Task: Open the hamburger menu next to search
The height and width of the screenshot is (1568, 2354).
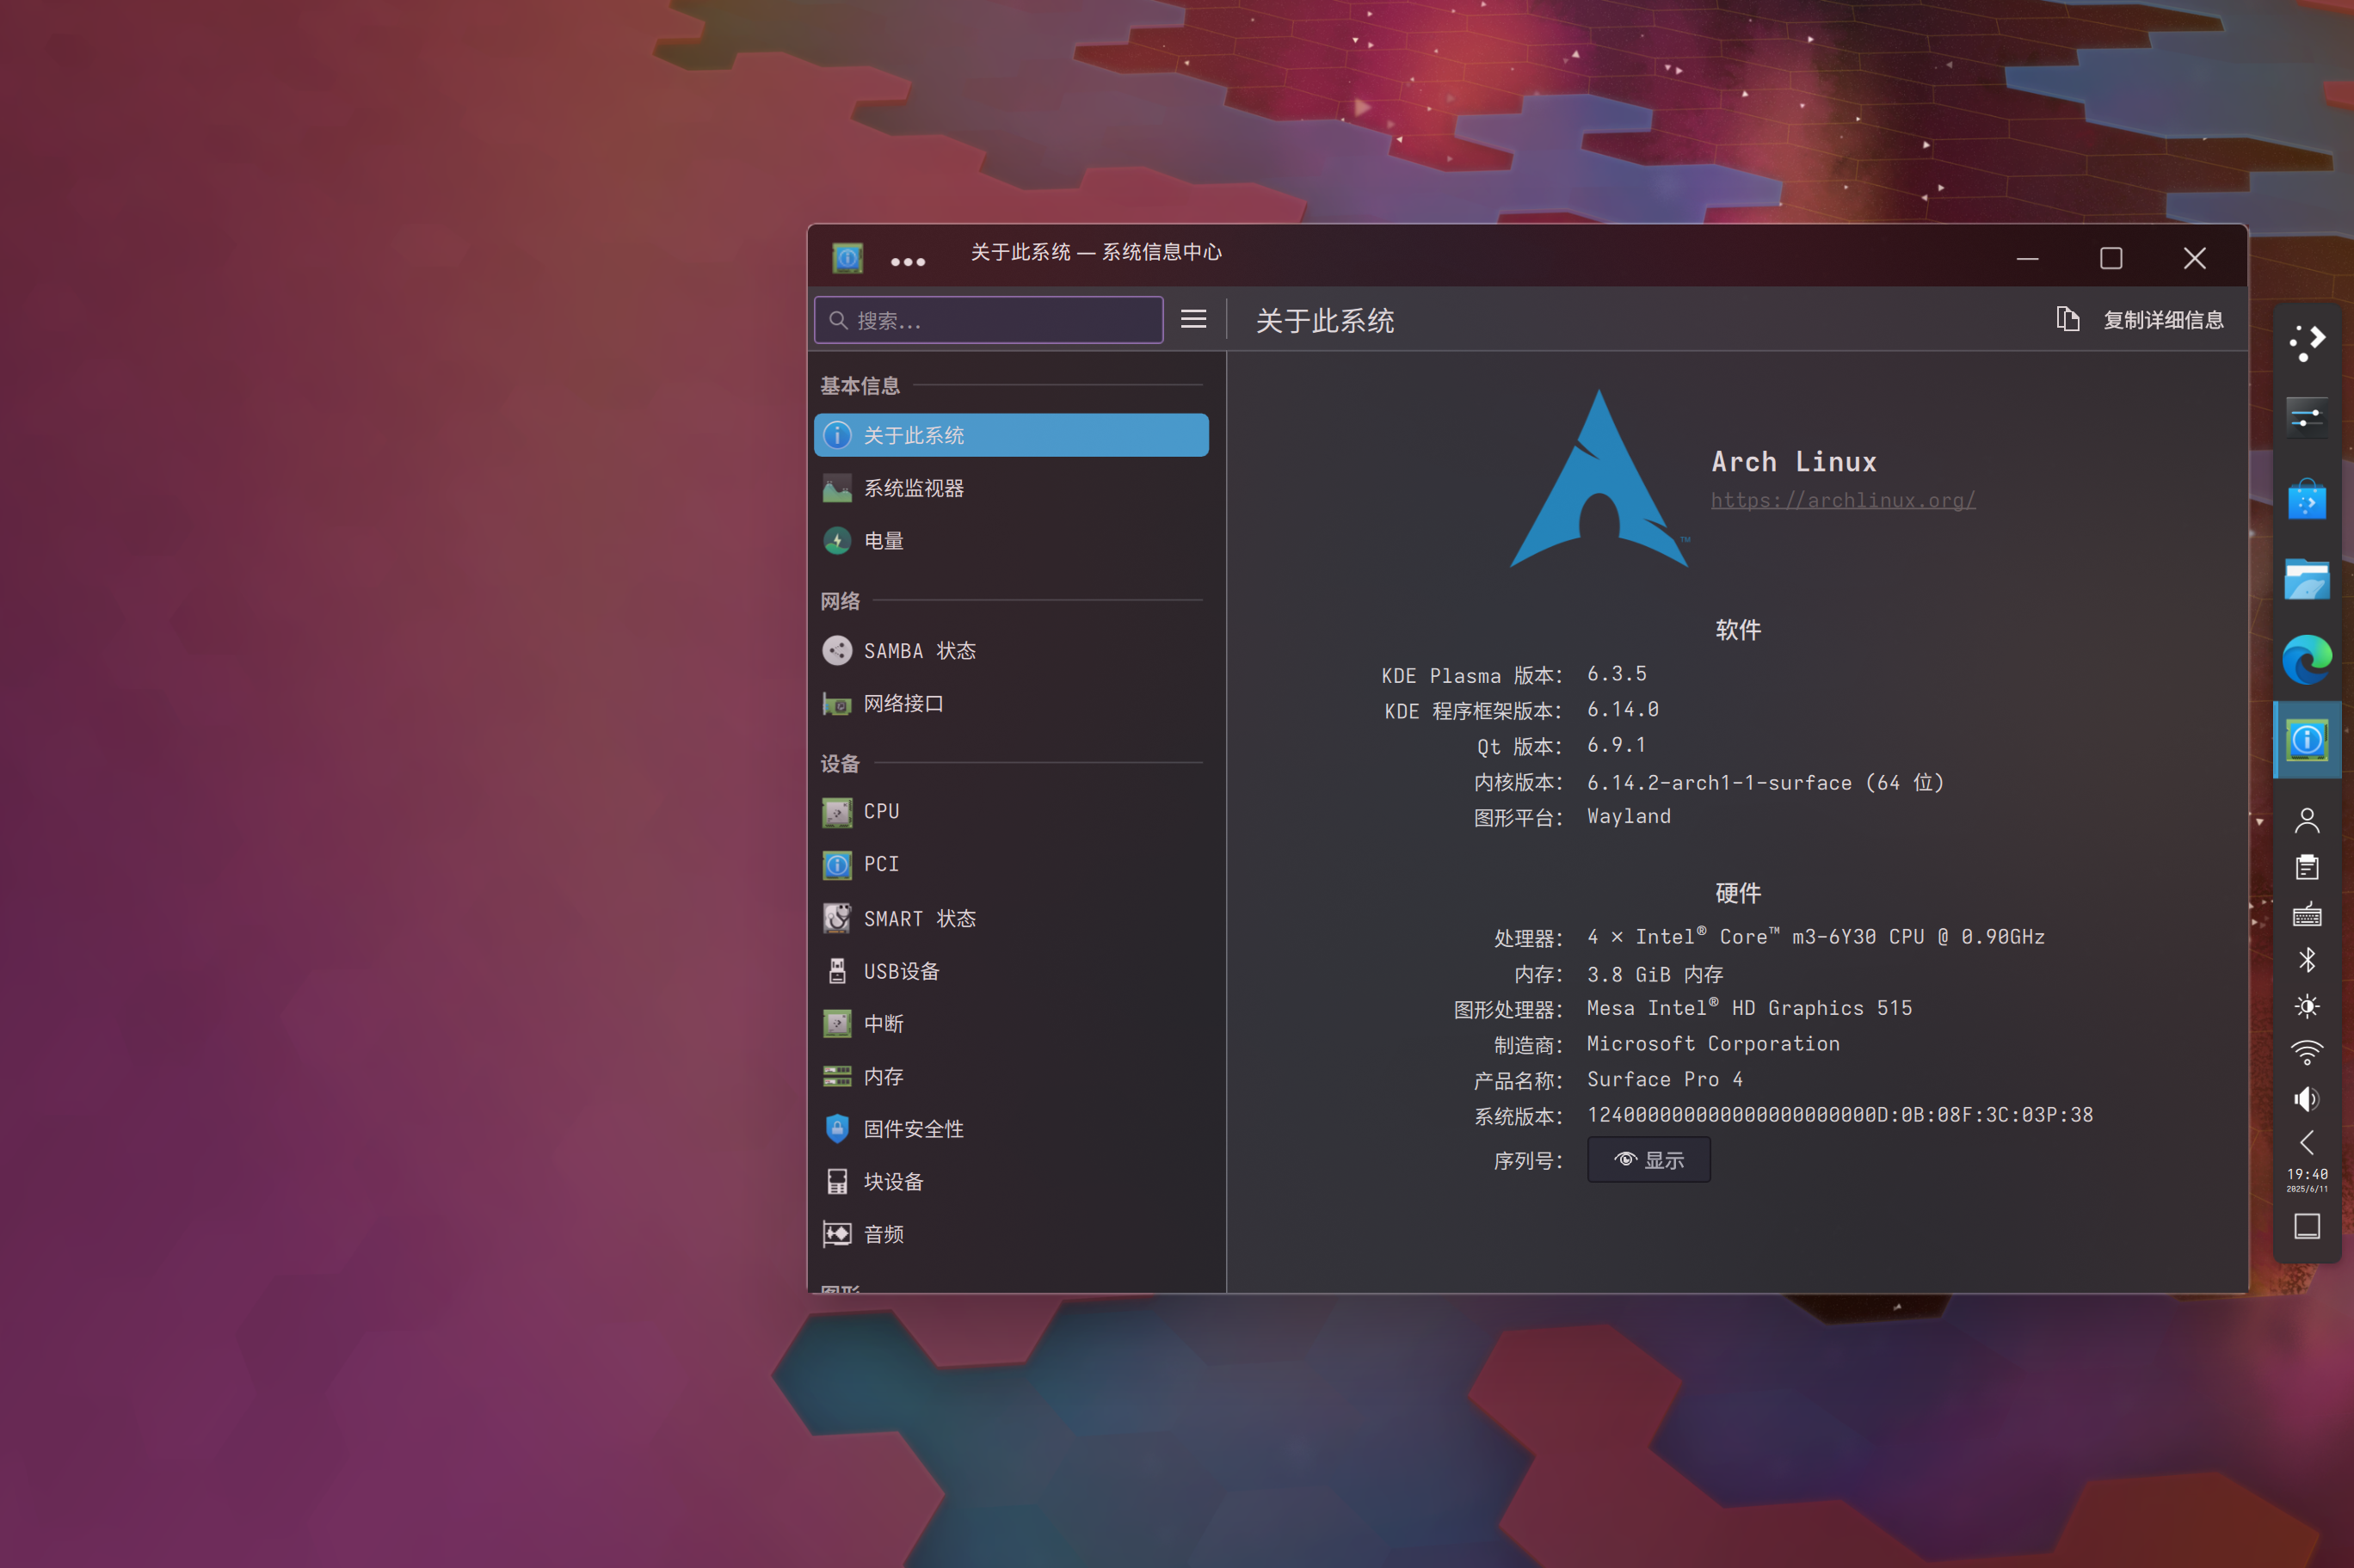Action: [x=1193, y=319]
